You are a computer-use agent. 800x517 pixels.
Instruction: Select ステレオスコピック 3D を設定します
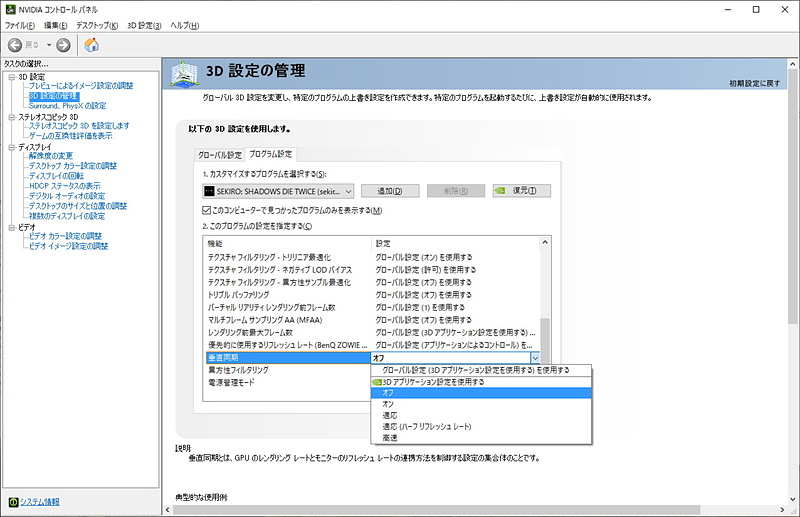(79, 126)
